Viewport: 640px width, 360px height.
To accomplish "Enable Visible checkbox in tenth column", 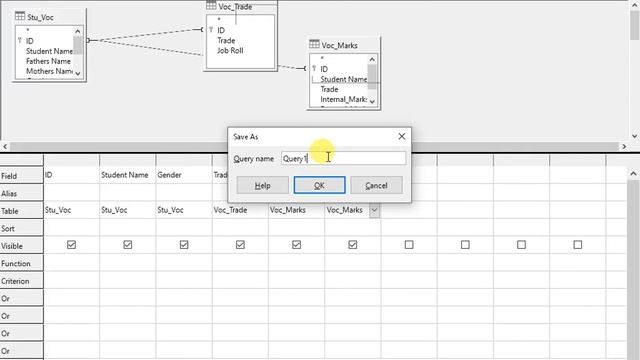I will pos(578,244).
